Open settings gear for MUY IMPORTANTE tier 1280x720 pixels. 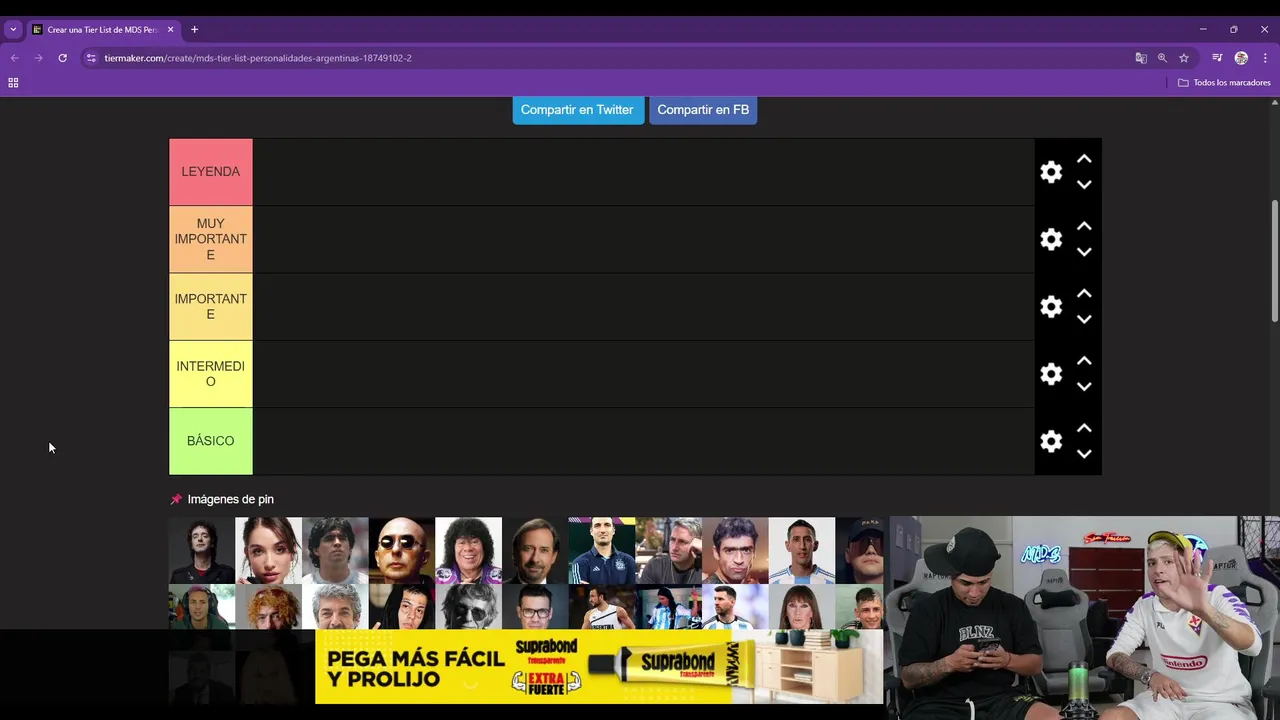[x=1051, y=239]
